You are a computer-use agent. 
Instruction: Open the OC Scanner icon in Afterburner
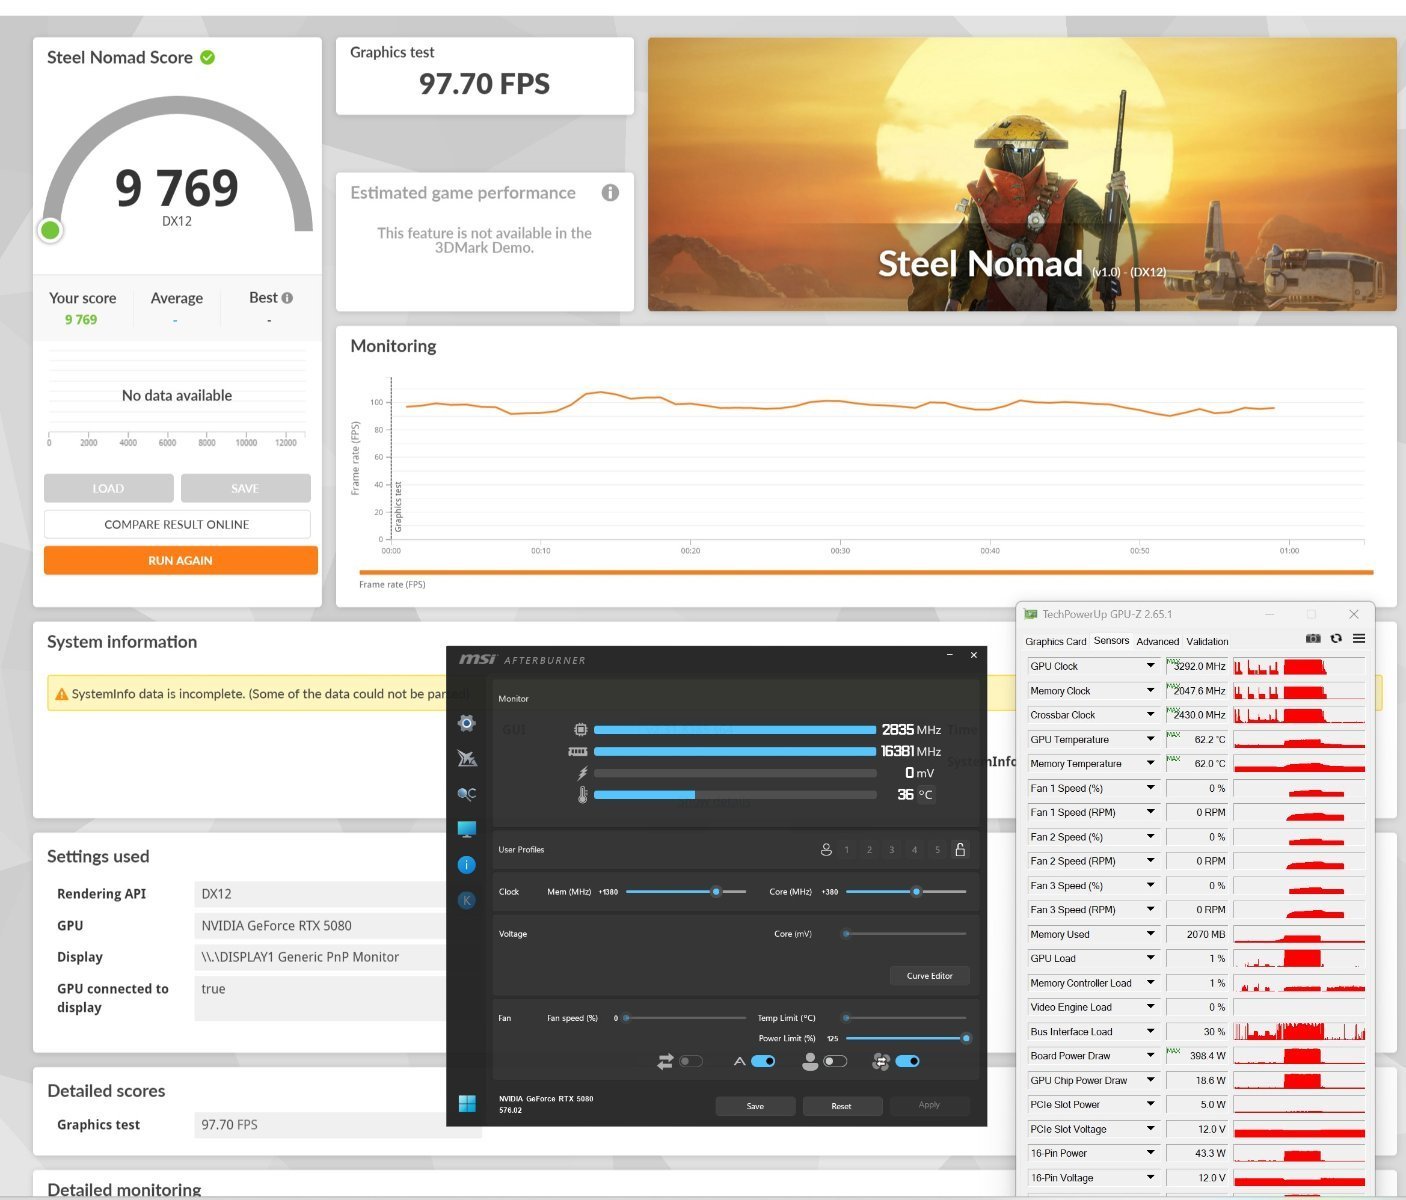[466, 794]
